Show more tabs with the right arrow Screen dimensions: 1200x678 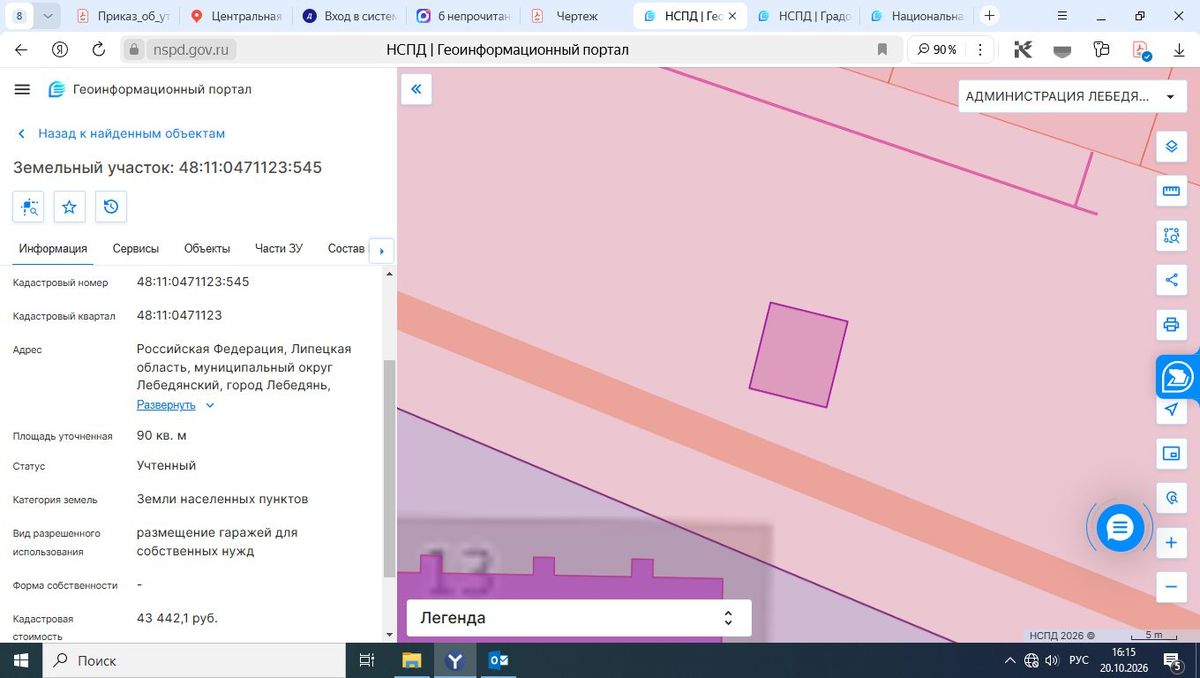[x=382, y=250]
